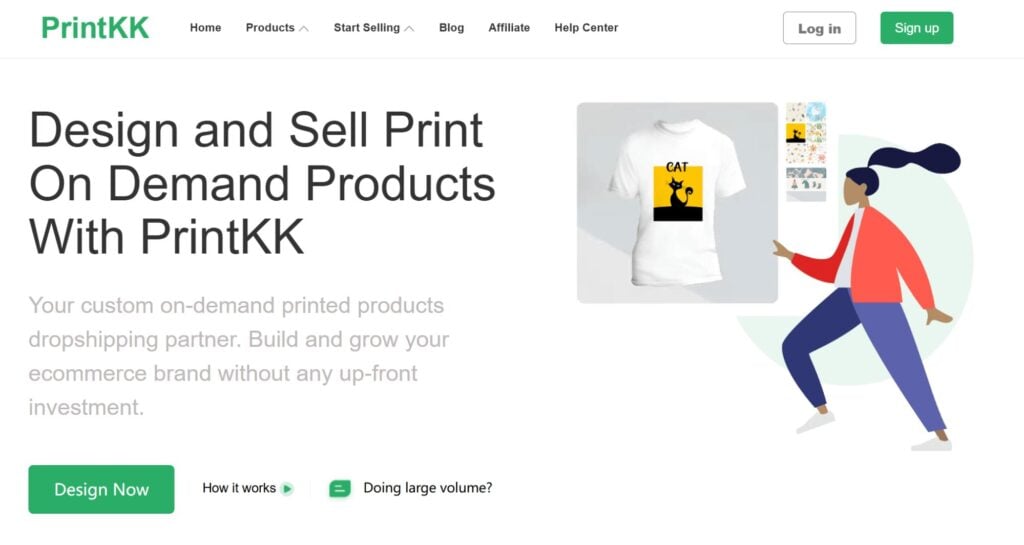Viewport: 1024px width, 545px height.
Task: Open the Doing large volume link
Action: [427, 489]
